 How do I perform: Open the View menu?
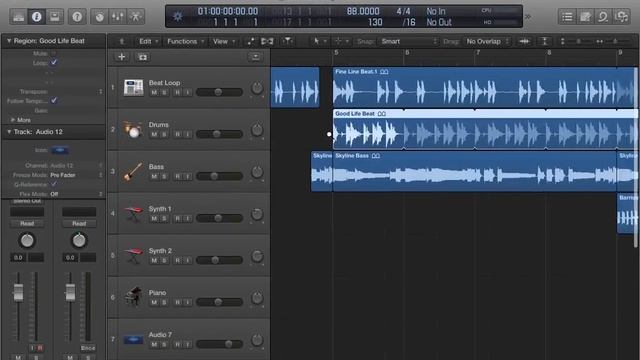click(224, 41)
